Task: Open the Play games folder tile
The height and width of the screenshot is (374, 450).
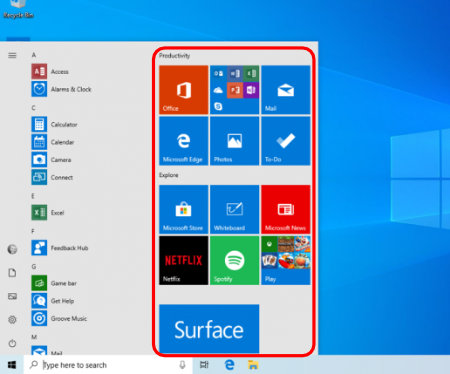Action: pyautogui.click(x=286, y=260)
